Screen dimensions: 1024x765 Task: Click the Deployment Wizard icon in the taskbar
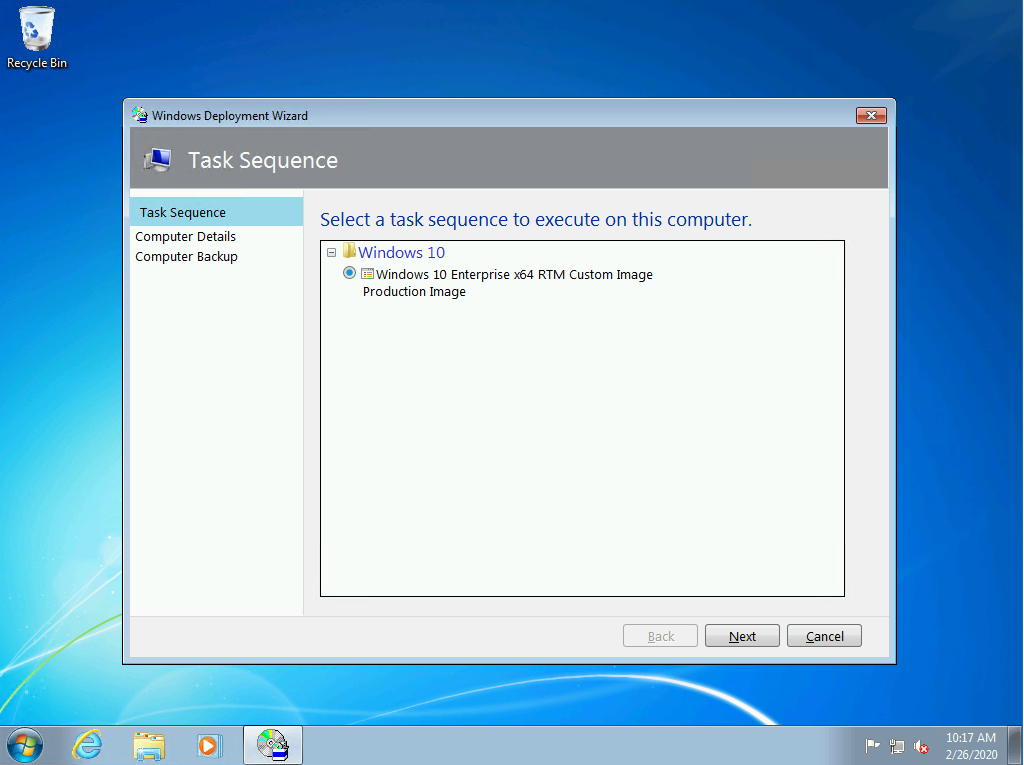click(272, 745)
